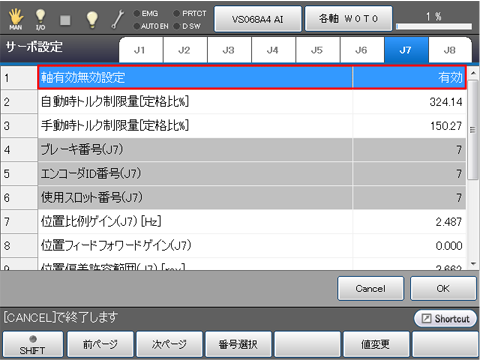Open the wrench tool icon
This screenshot has height=360, width=480.
pyautogui.click(x=118, y=19)
